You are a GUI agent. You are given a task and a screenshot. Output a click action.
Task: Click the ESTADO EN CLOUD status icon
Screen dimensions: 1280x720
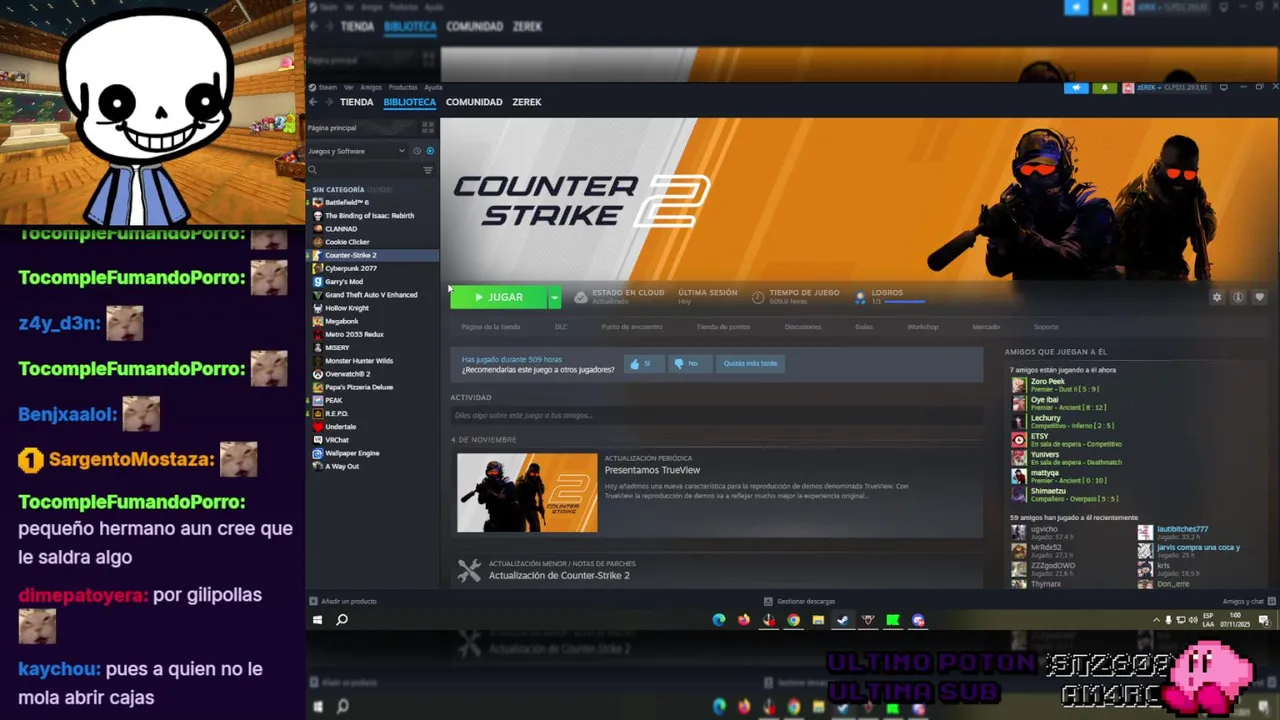click(581, 297)
